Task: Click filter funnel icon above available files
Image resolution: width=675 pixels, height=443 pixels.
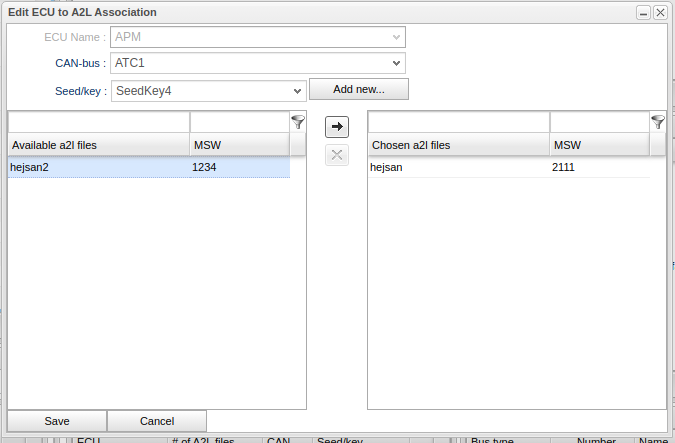Action: pyautogui.click(x=298, y=122)
